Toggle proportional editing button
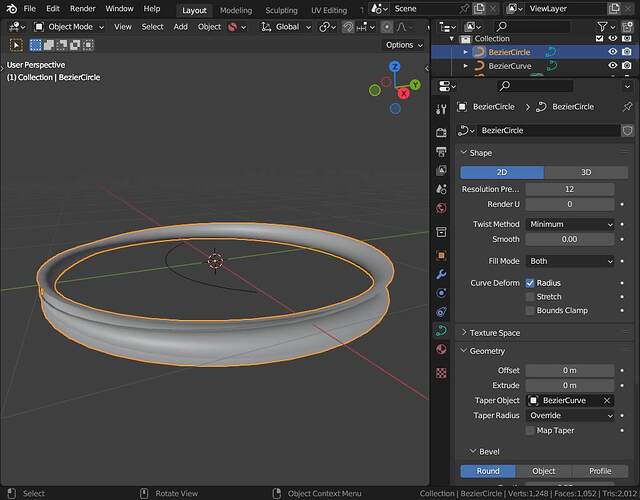 387,27
